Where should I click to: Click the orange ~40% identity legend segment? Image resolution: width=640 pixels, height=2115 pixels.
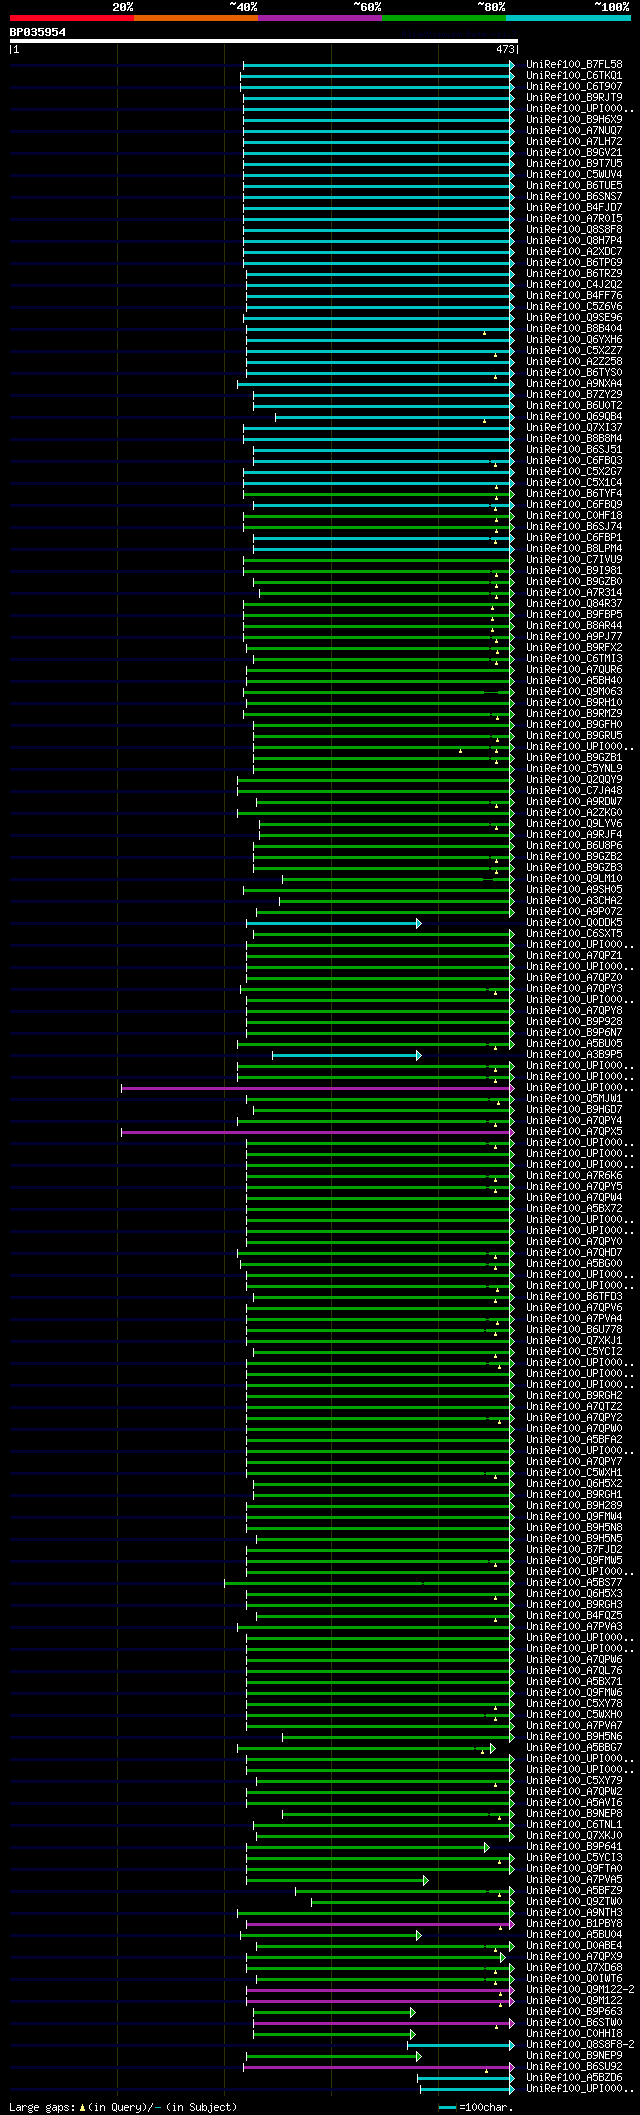[x=196, y=18]
